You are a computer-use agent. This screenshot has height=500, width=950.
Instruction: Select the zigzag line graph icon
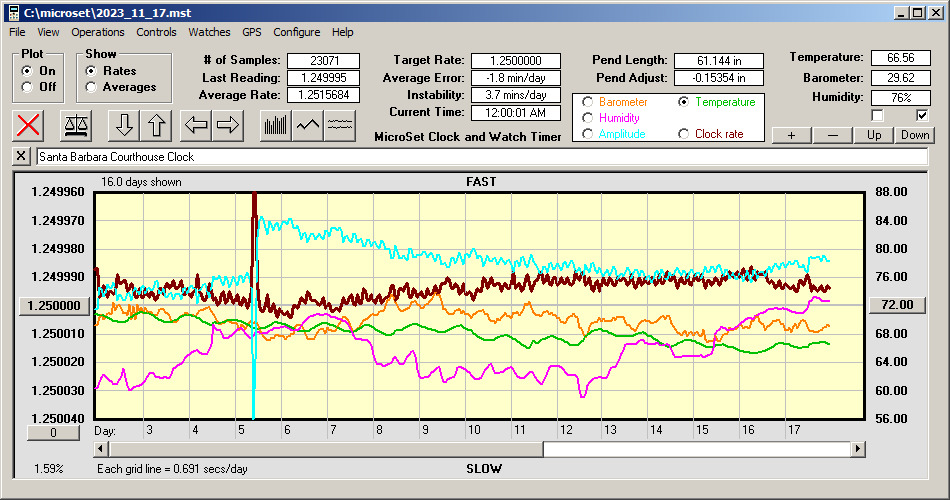point(308,125)
